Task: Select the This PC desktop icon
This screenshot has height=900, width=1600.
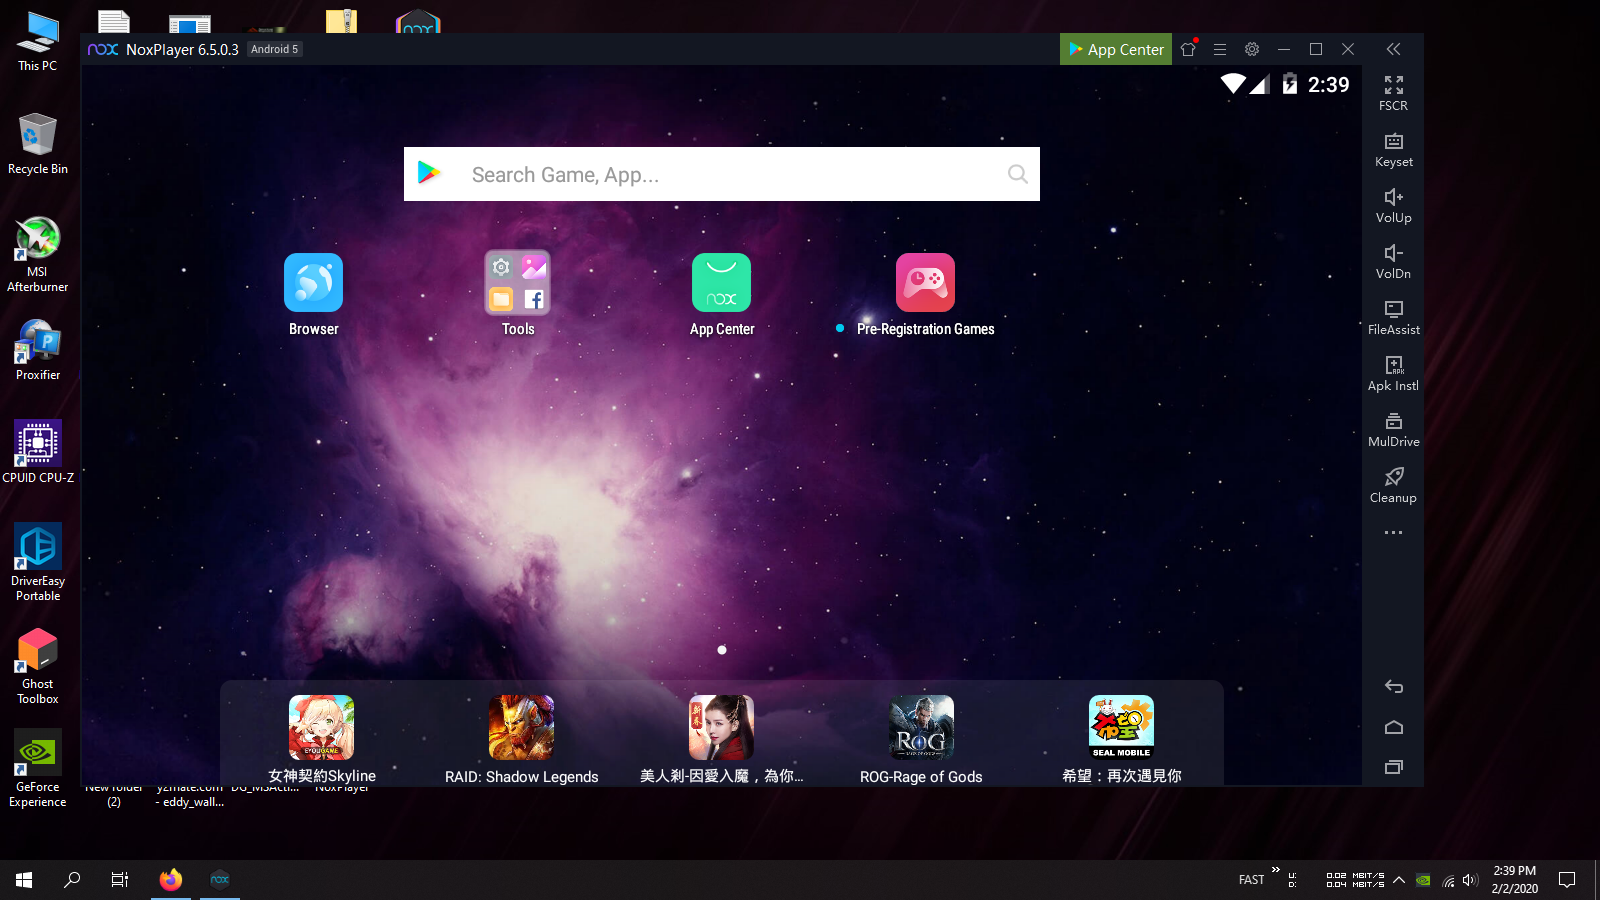Action: (x=38, y=42)
